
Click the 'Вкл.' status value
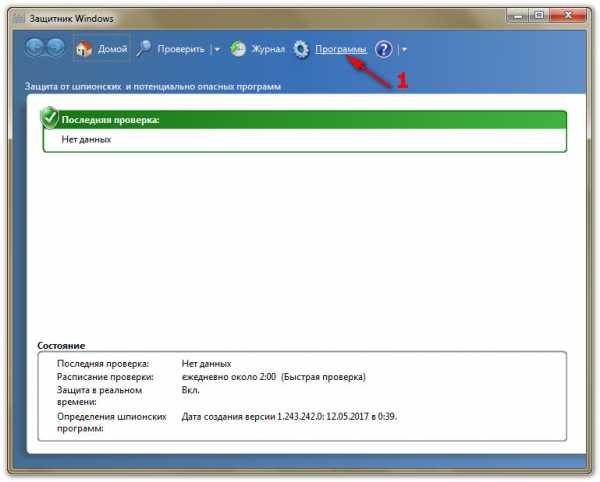coord(191,391)
